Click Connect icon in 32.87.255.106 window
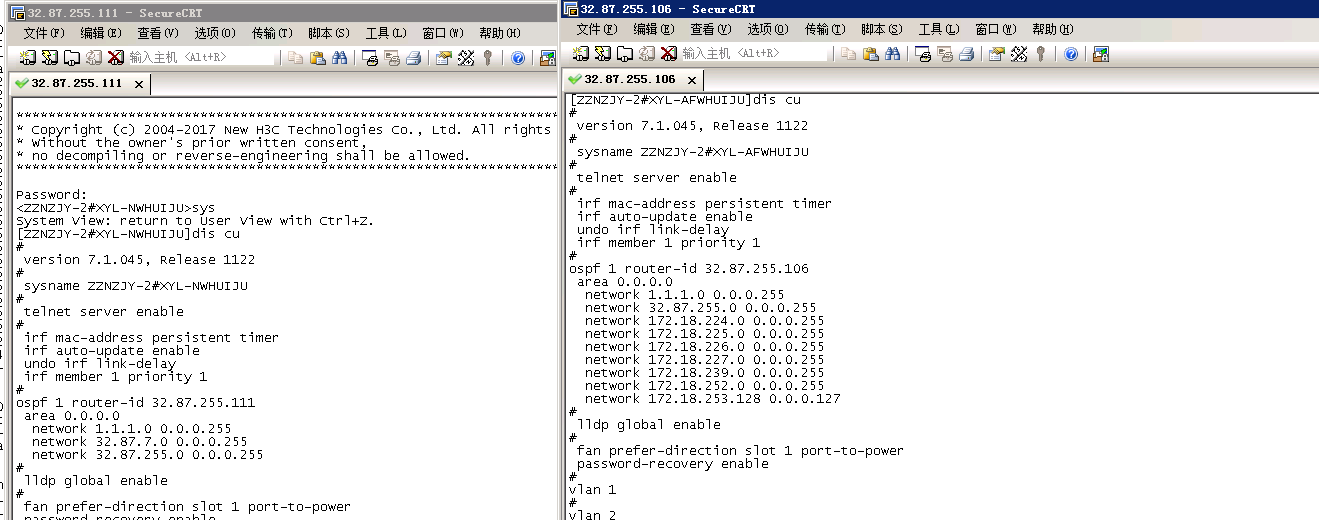1319x520 pixels. [x=580, y=54]
